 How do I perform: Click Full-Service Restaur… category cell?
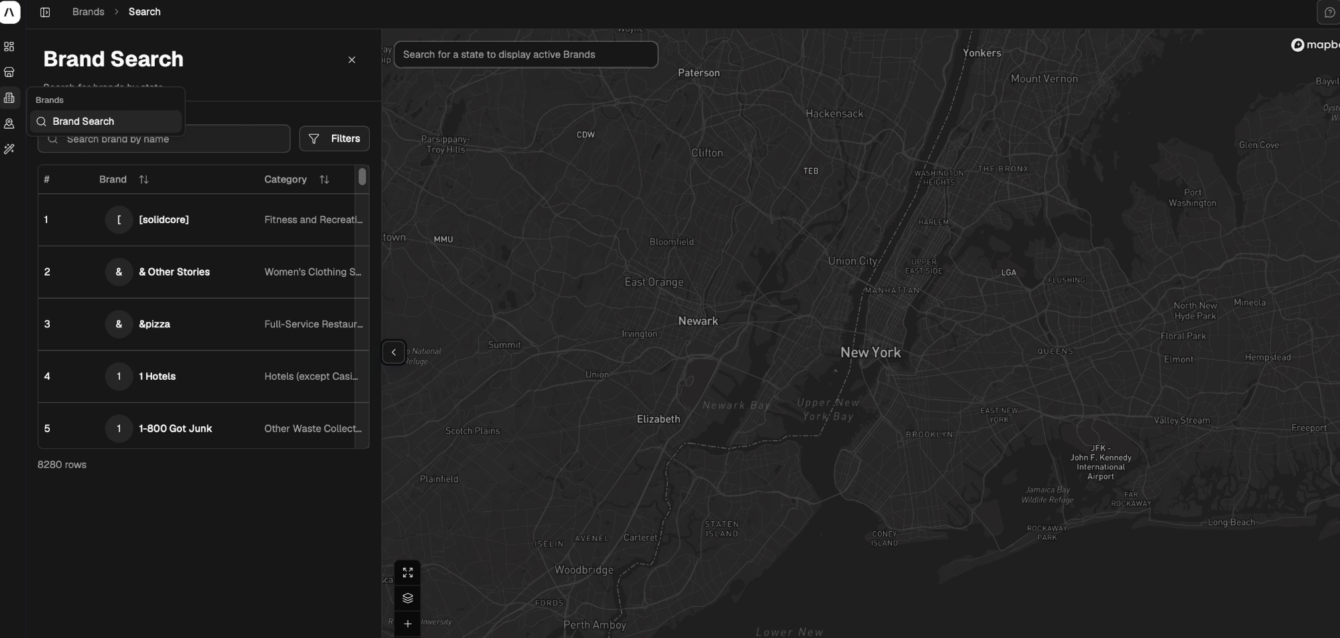pos(314,324)
